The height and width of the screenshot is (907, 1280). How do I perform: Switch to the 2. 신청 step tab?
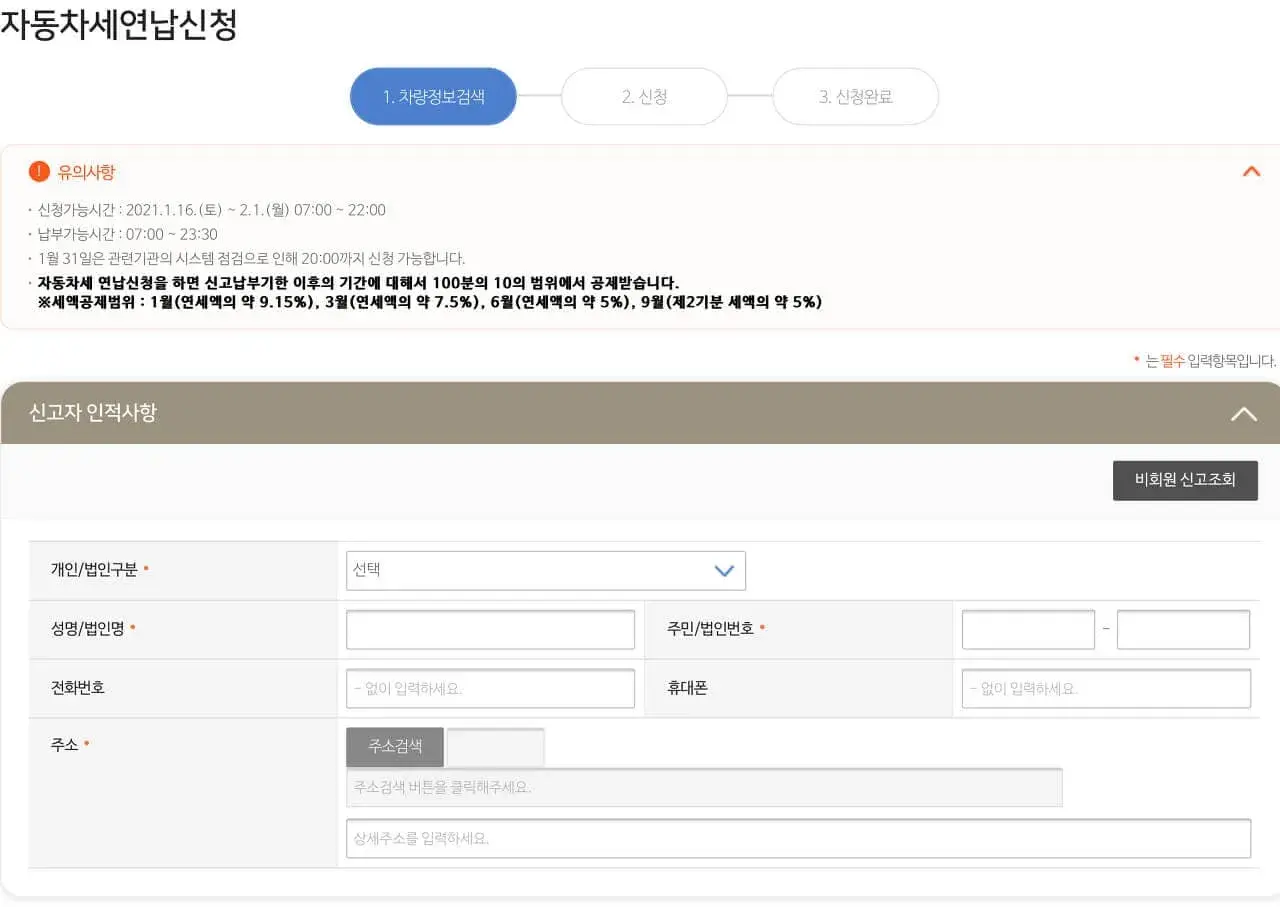[x=644, y=96]
